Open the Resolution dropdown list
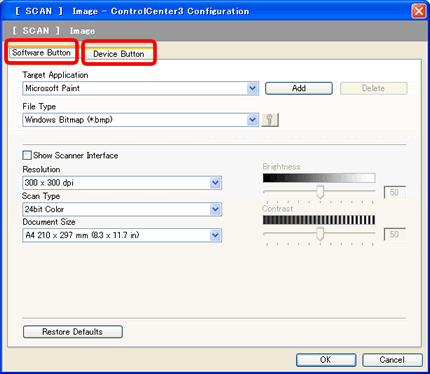This screenshot has width=430, height=374. pyautogui.click(x=215, y=183)
